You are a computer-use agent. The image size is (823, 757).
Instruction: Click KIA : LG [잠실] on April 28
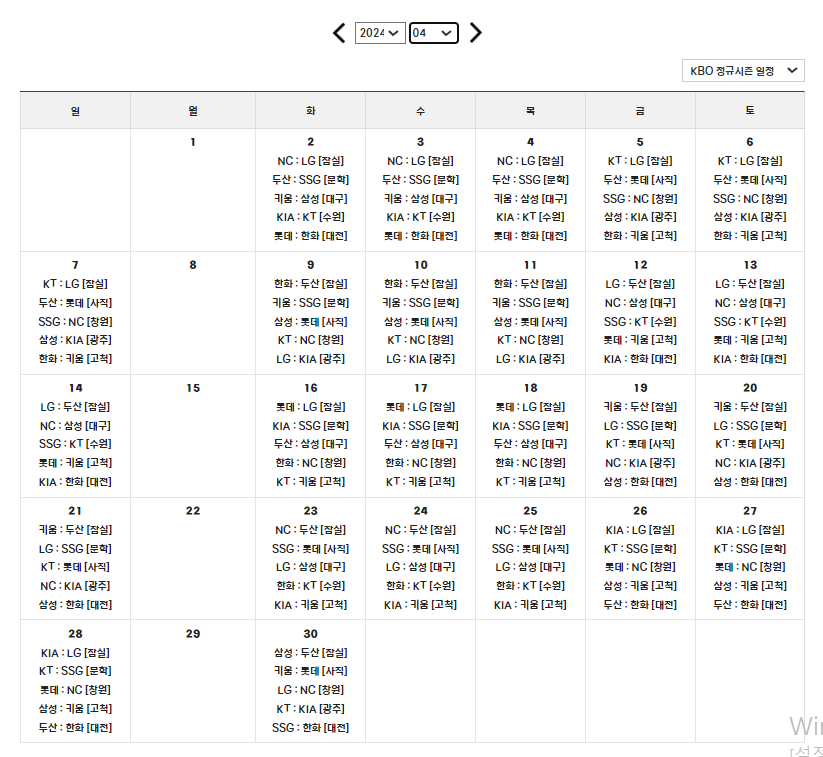pos(75,652)
